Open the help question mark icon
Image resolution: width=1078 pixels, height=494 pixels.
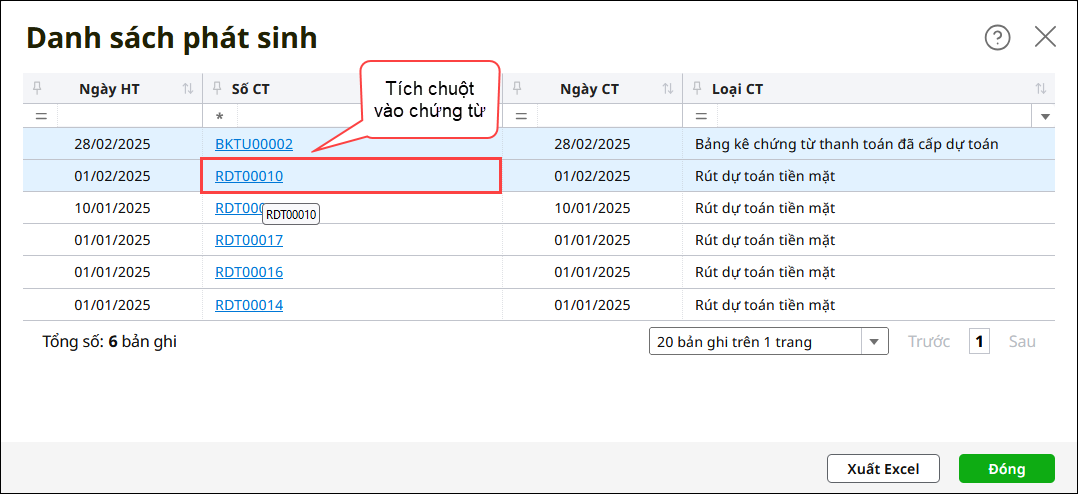coord(997,38)
